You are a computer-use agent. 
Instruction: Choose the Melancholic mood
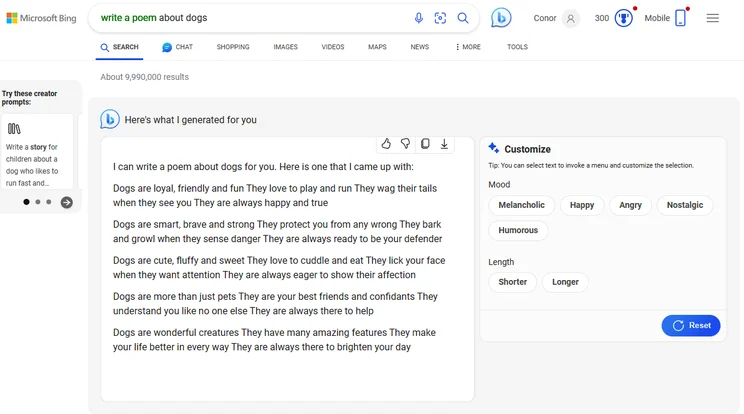pos(521,205)
